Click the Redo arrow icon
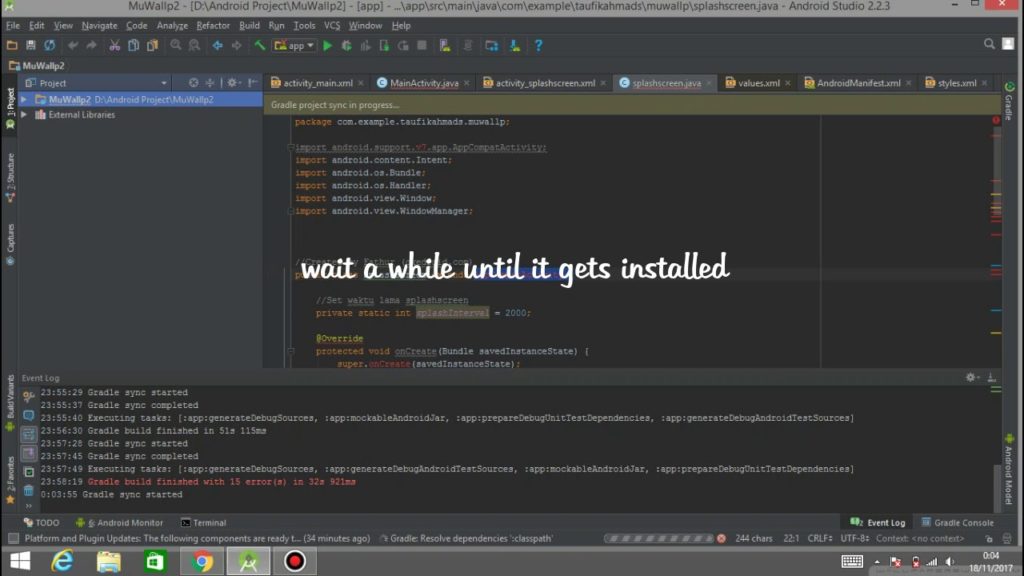The height and width of the screenshot is (576, 1024). click(x=91, y=45)
